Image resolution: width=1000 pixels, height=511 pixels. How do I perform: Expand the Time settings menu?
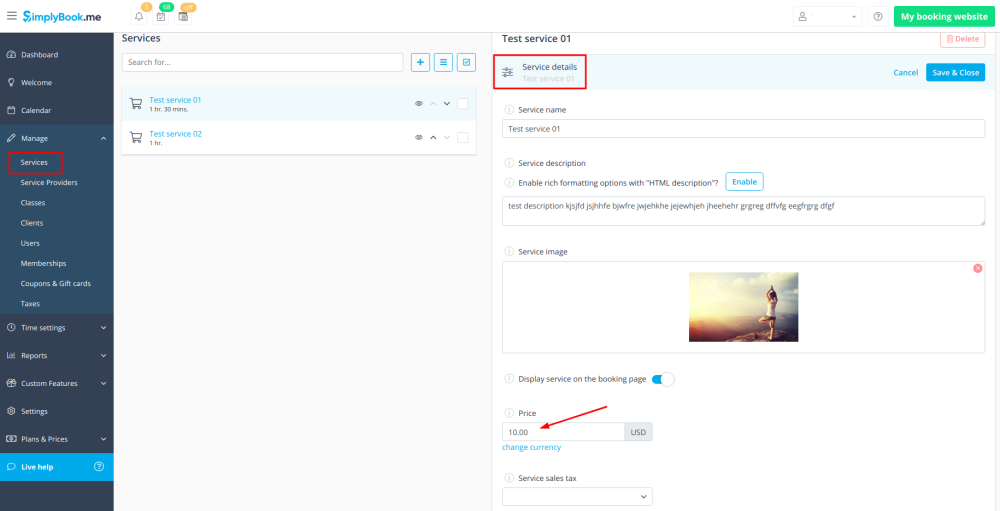56,327
